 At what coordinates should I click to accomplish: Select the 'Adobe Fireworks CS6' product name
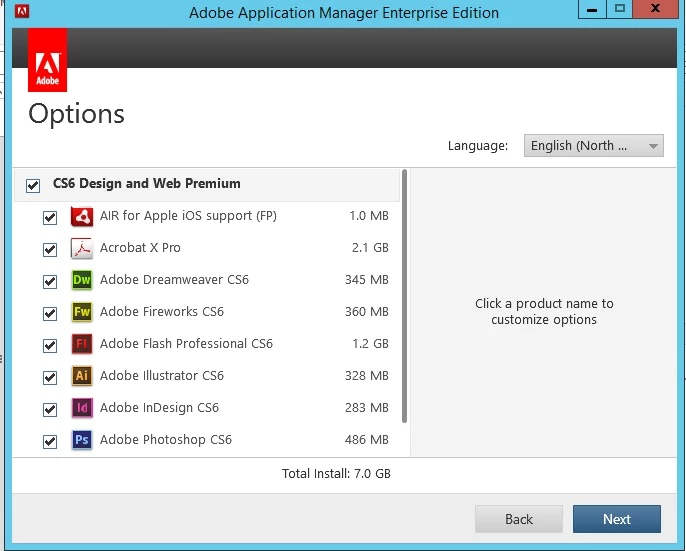161,312
